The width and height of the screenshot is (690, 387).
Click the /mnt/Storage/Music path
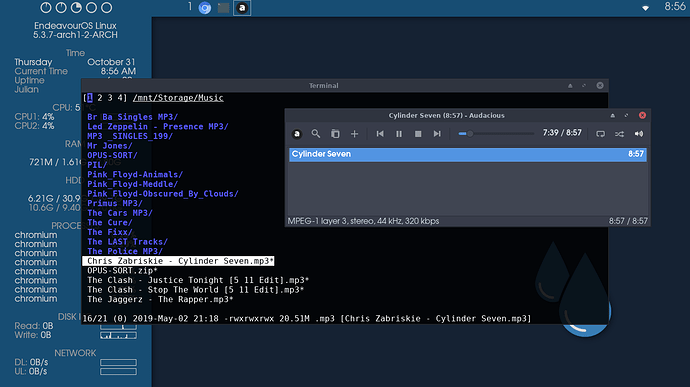178,98
